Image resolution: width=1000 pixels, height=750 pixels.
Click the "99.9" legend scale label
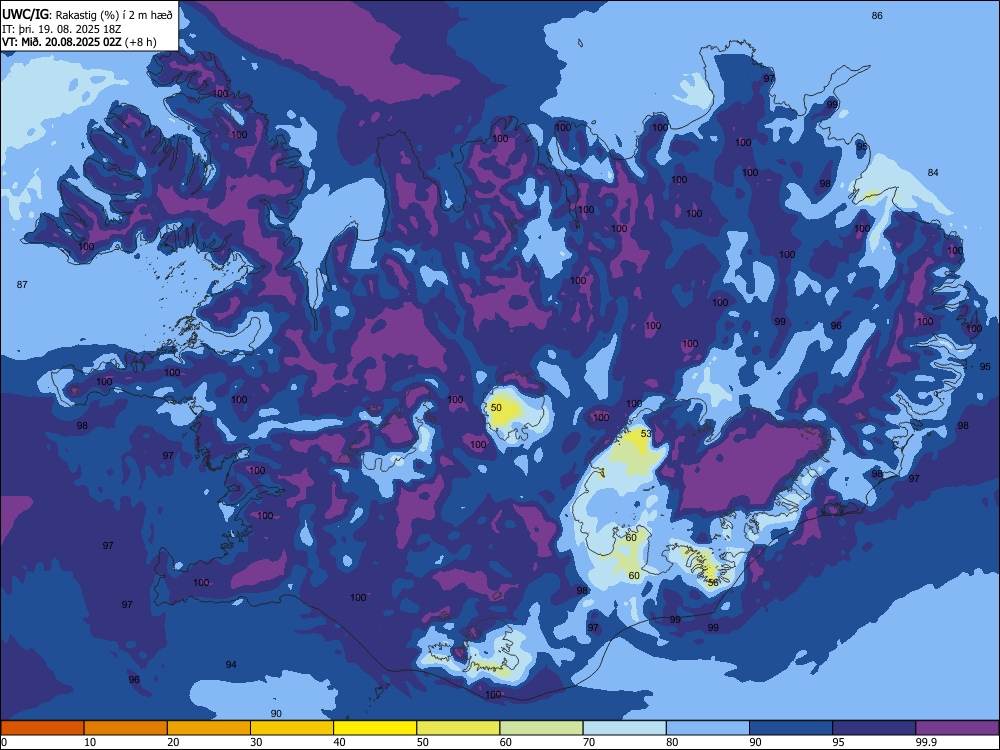[926, 742]
